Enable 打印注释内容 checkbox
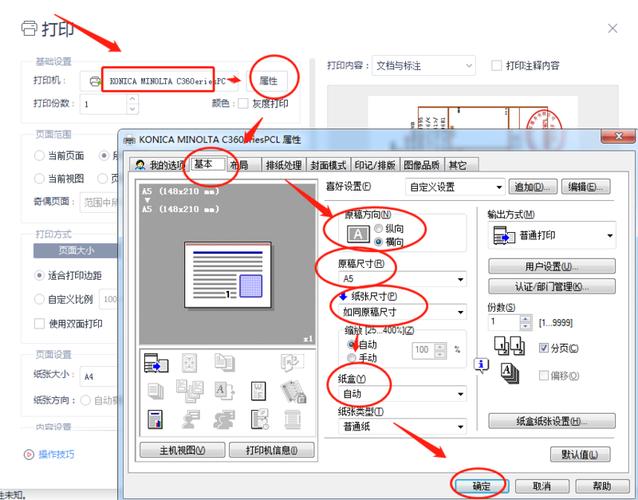 coord(496,66)
